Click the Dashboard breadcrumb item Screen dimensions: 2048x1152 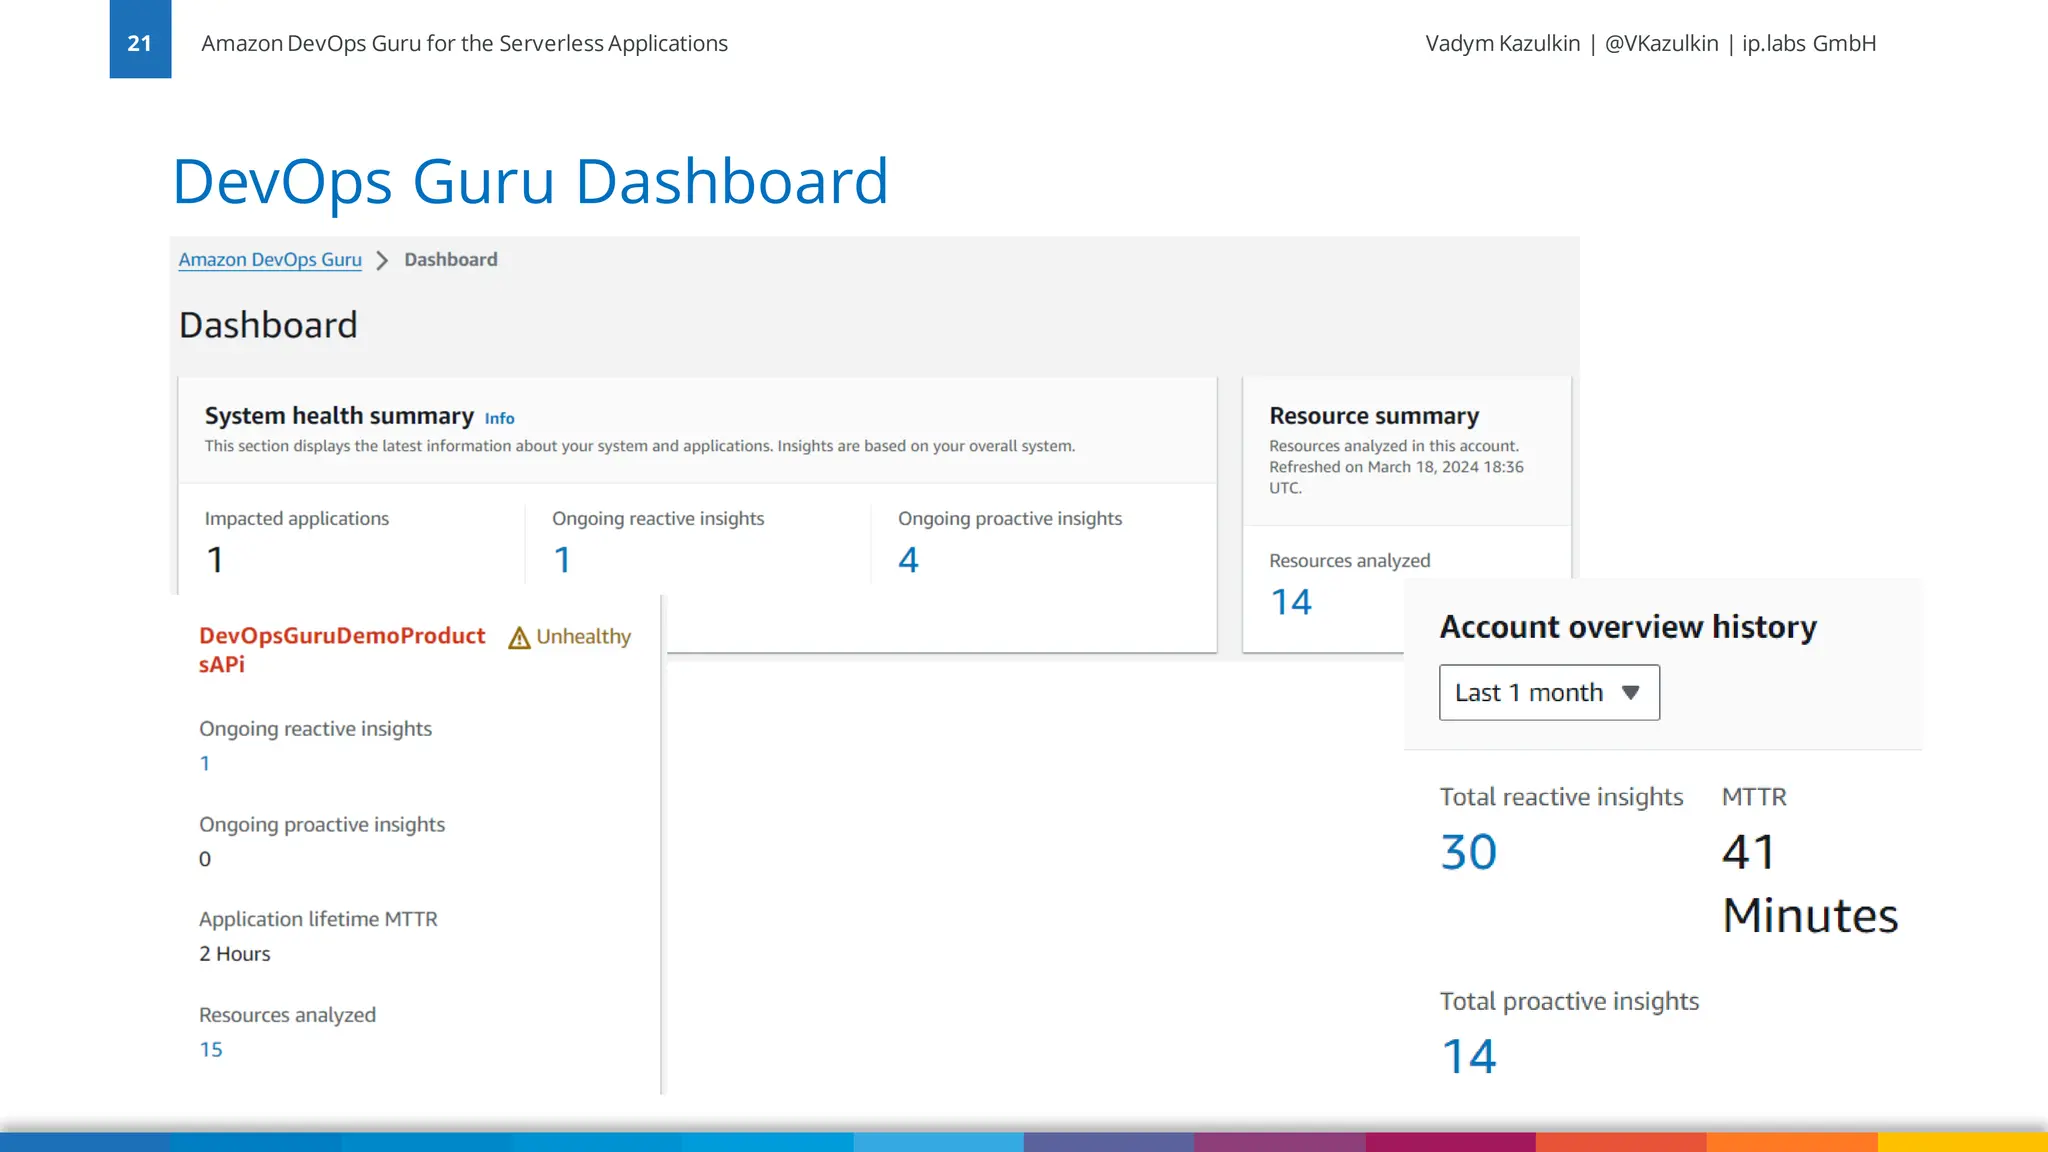click(450, 260)
